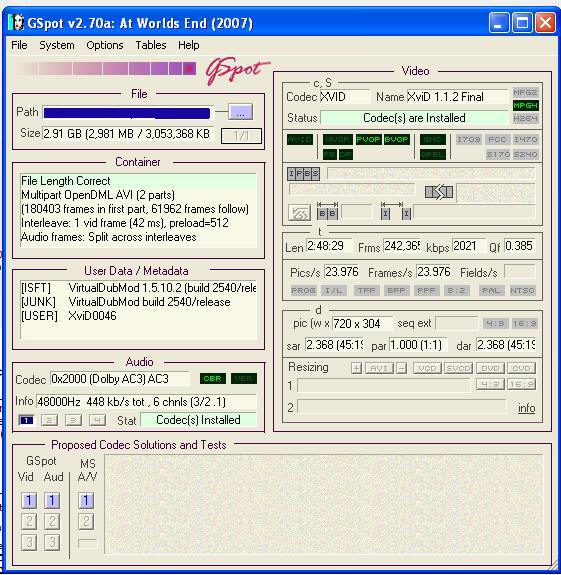Click the BVOP indicator
The height and width of the screenshot is (575, 561).
(396, 139)
